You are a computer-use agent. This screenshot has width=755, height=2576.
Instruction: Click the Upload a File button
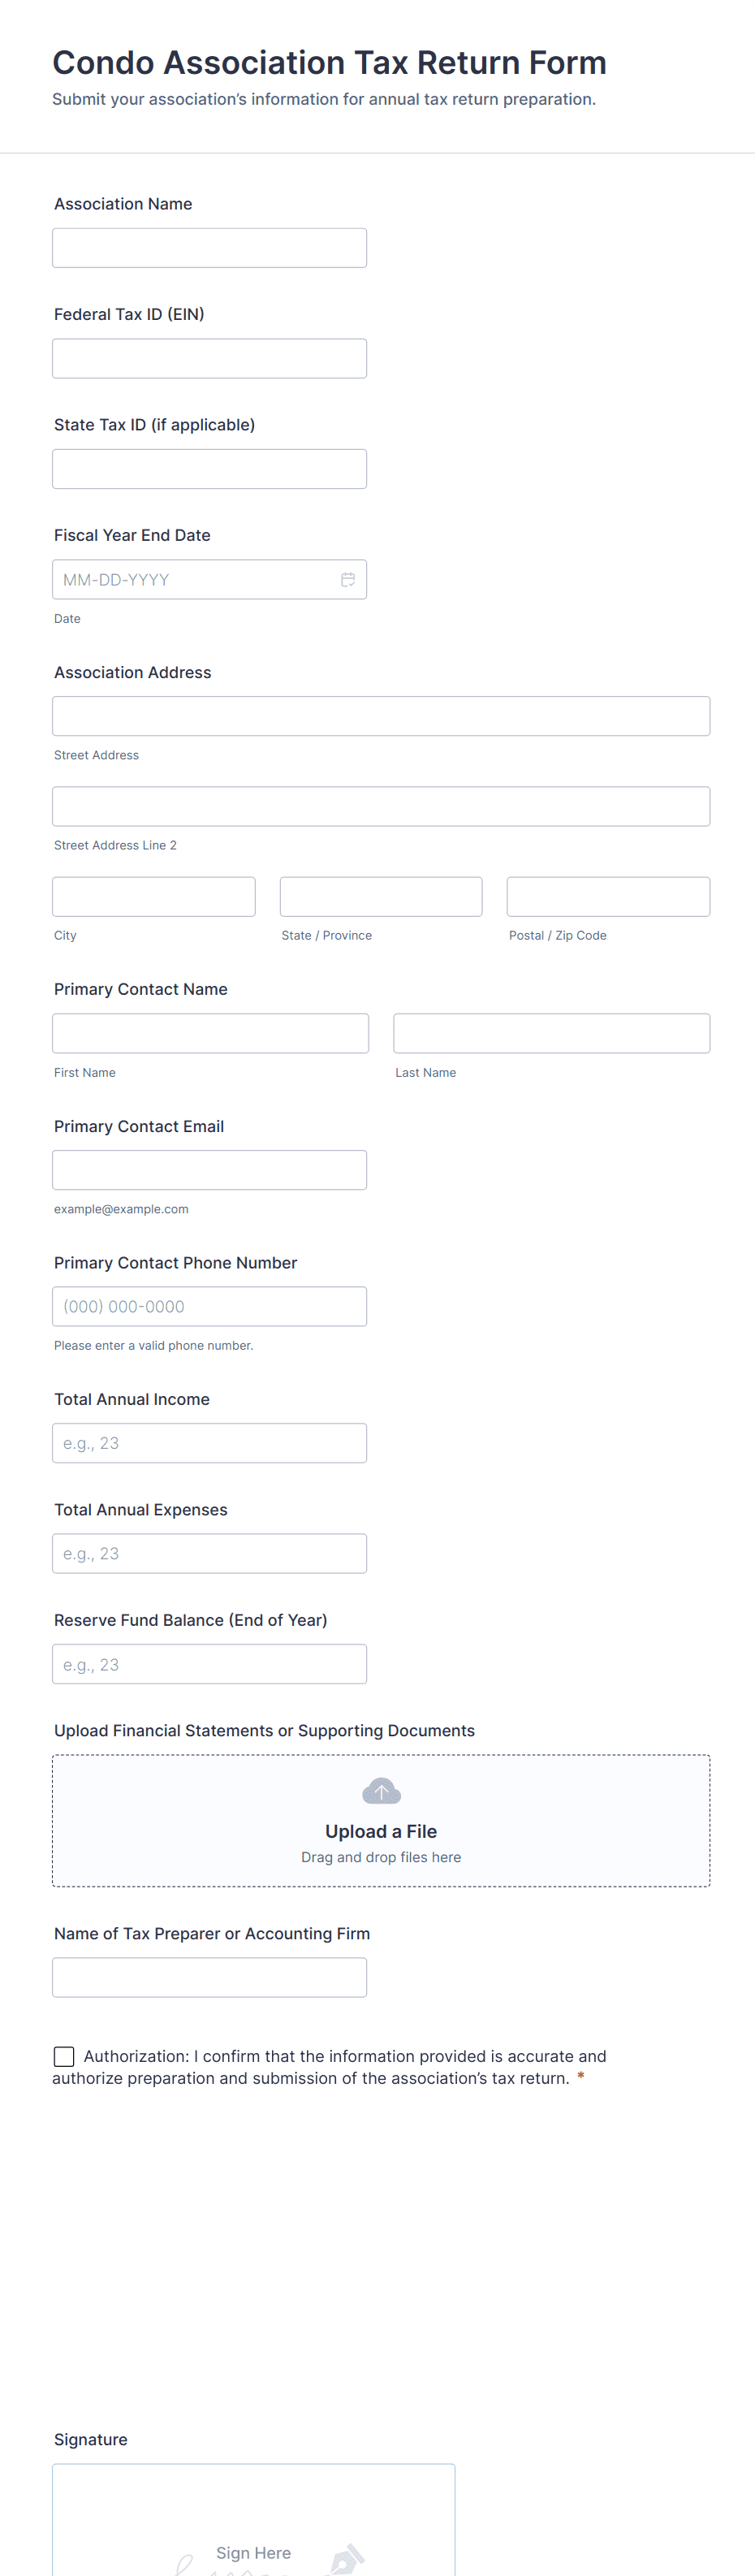point(381,1831)
